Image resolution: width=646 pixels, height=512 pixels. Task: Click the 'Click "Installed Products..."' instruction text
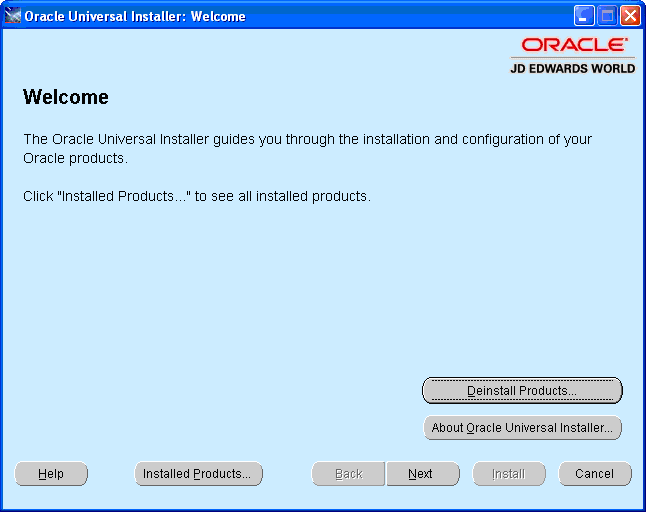coord(197,196)
